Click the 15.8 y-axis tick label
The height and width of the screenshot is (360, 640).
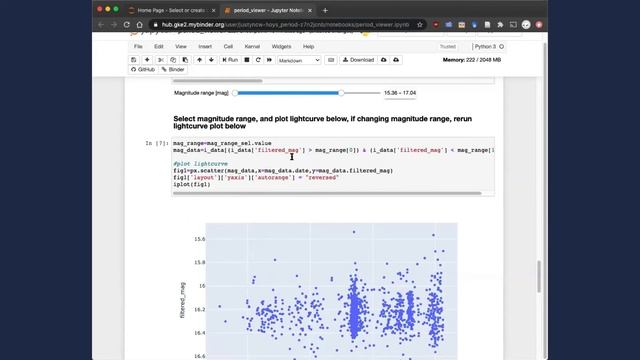(200, 262)
